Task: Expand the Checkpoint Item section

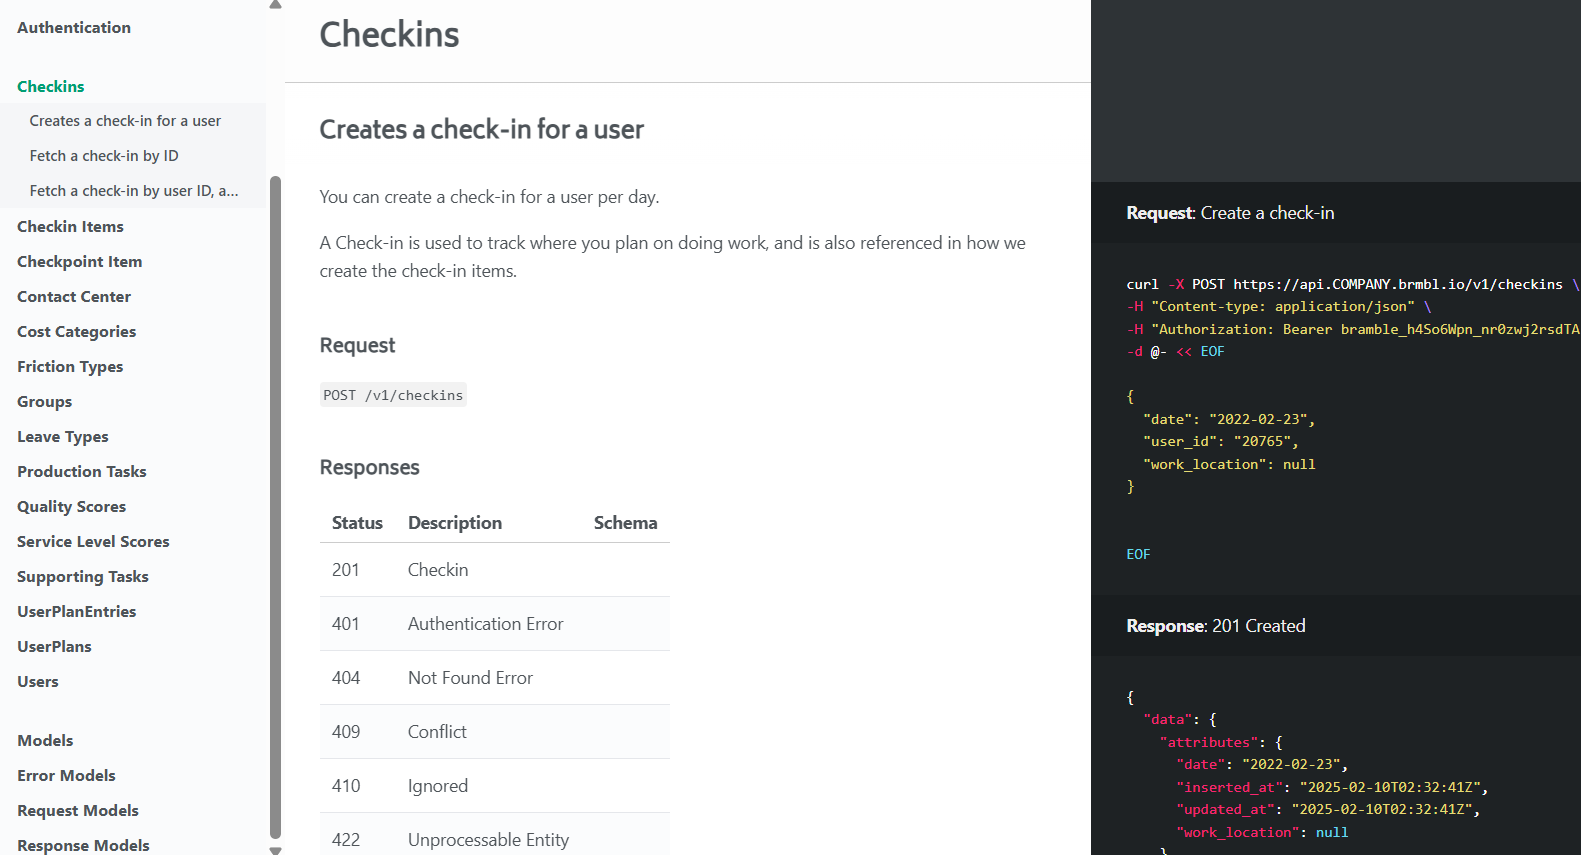Action: (x=80, y=262)
